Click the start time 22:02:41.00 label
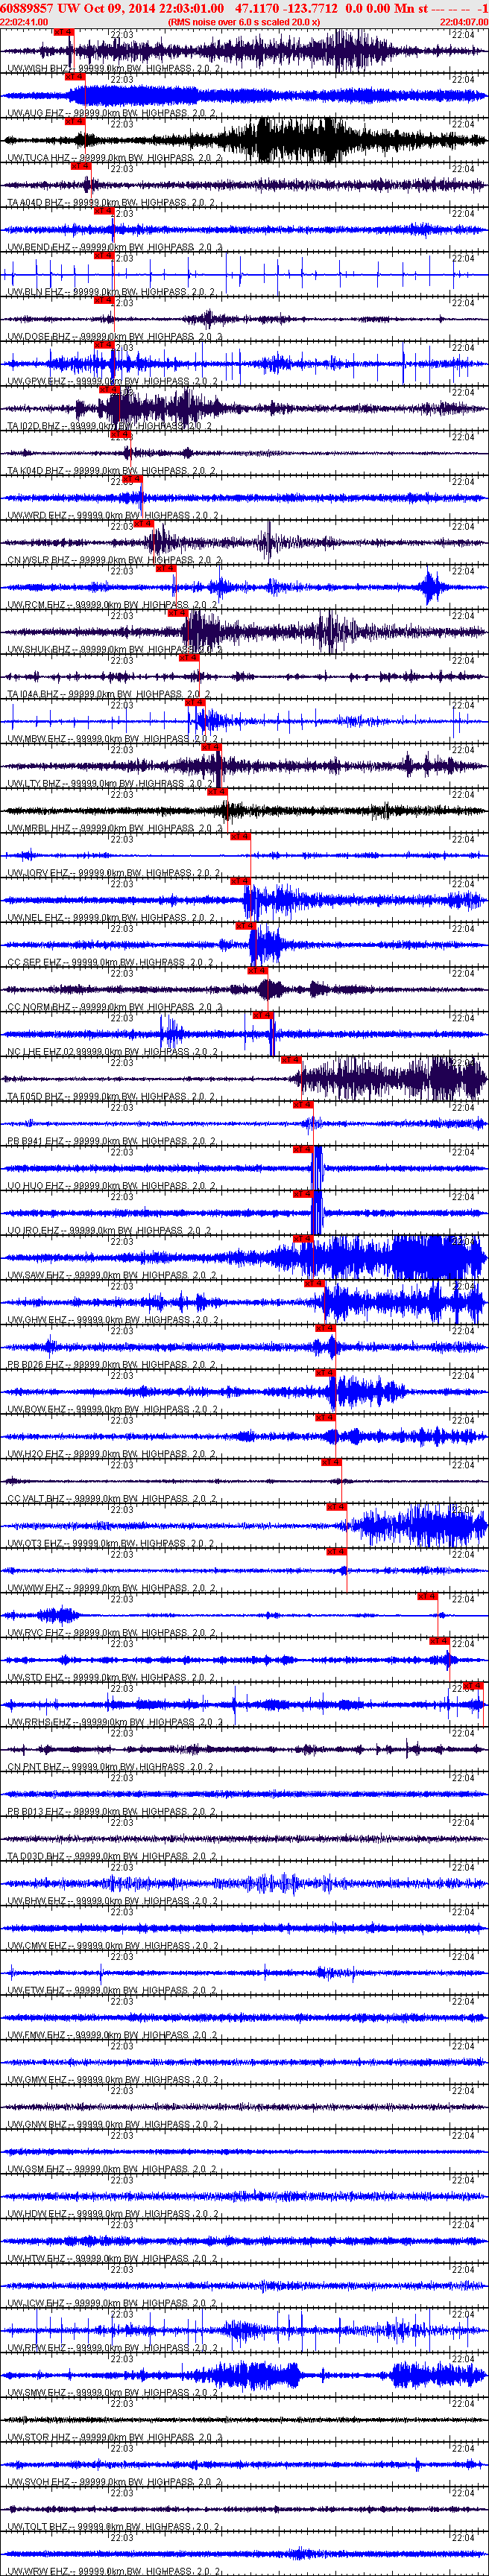The image size is (489, 2576). 24,21
